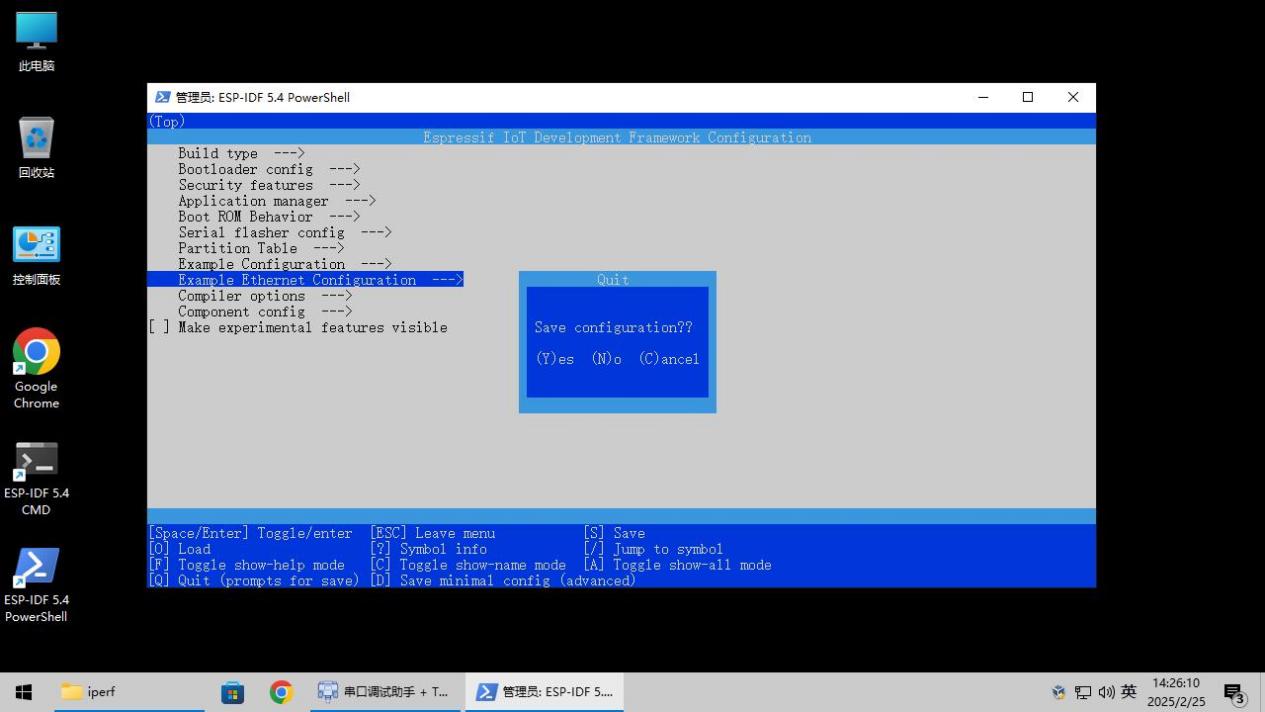Switch the input language indicator 英

(1128, 692)
